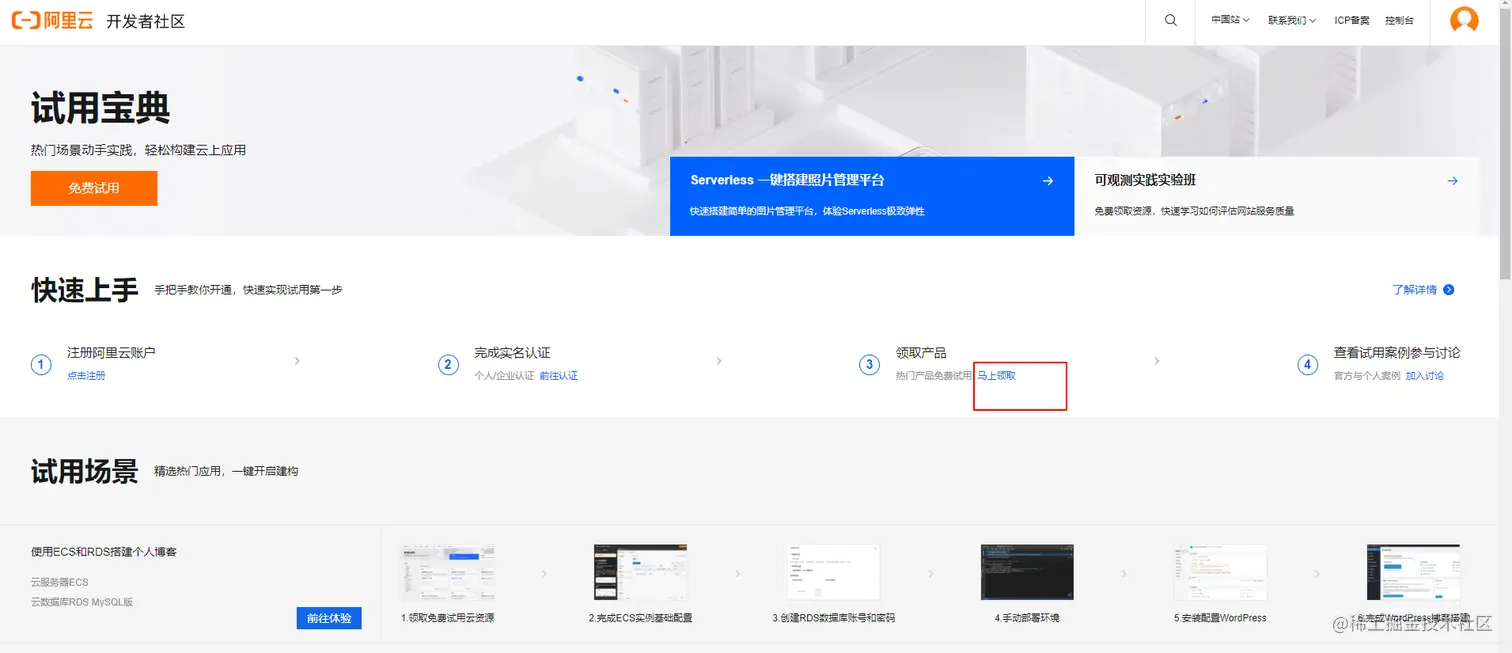
Task: Open thumbnail 4.手动部署环境
Action: click(1027, 572)
